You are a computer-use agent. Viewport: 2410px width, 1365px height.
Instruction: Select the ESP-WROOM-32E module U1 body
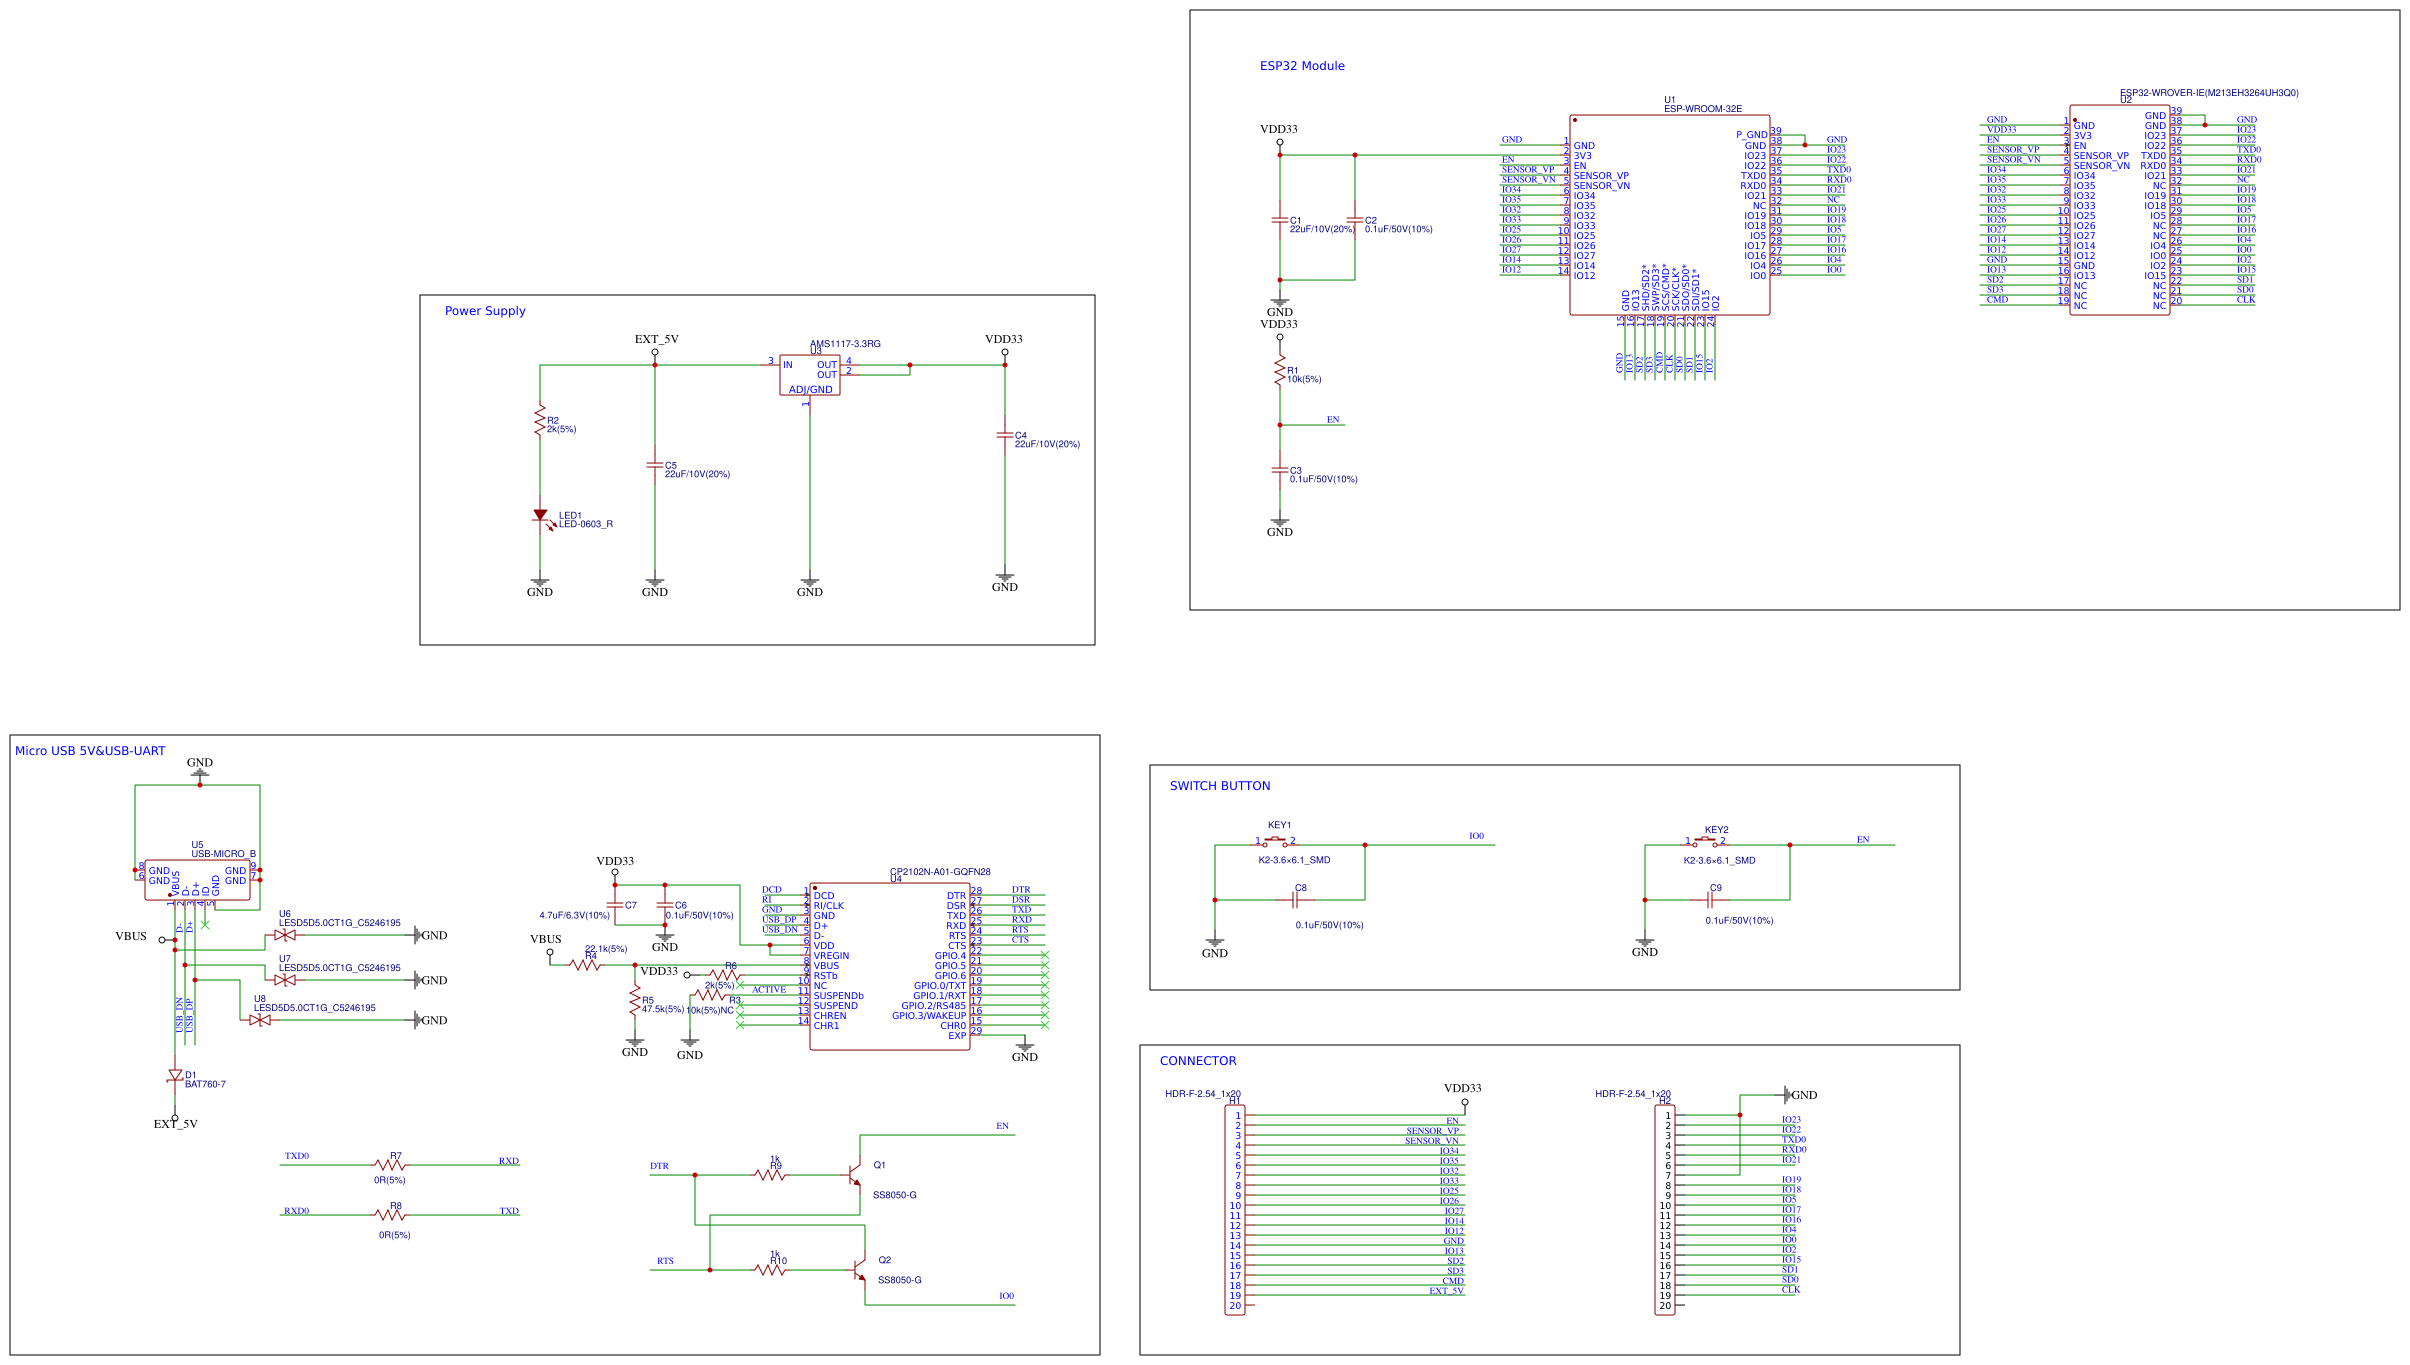tap(1670, 215)
